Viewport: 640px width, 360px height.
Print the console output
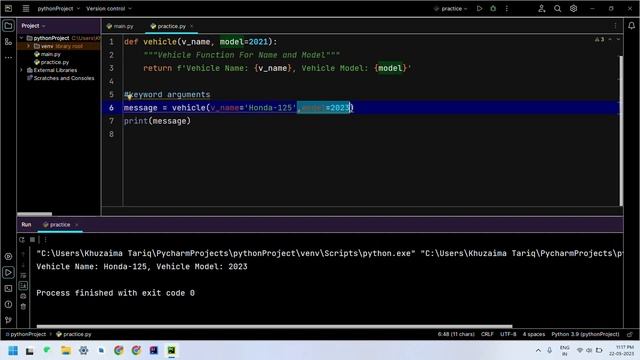(23, 296)
